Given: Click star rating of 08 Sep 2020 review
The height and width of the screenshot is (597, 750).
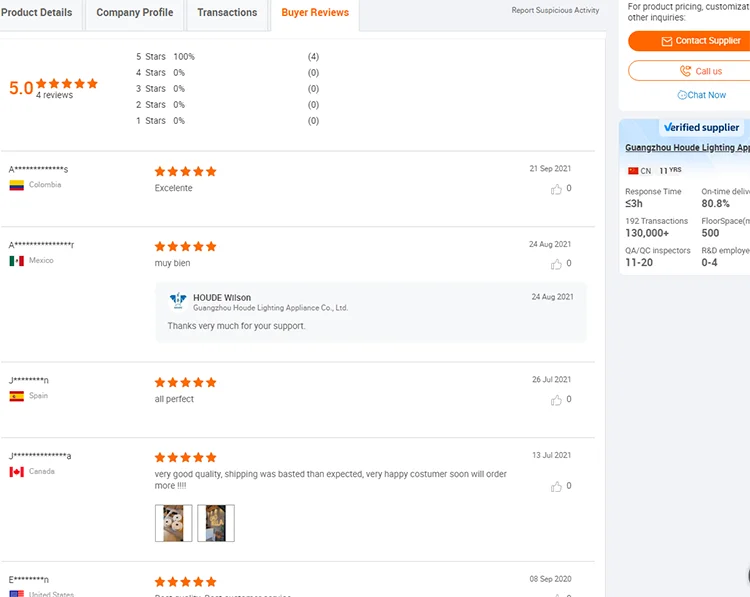Looking at the screenshot, I should (186, 582).
